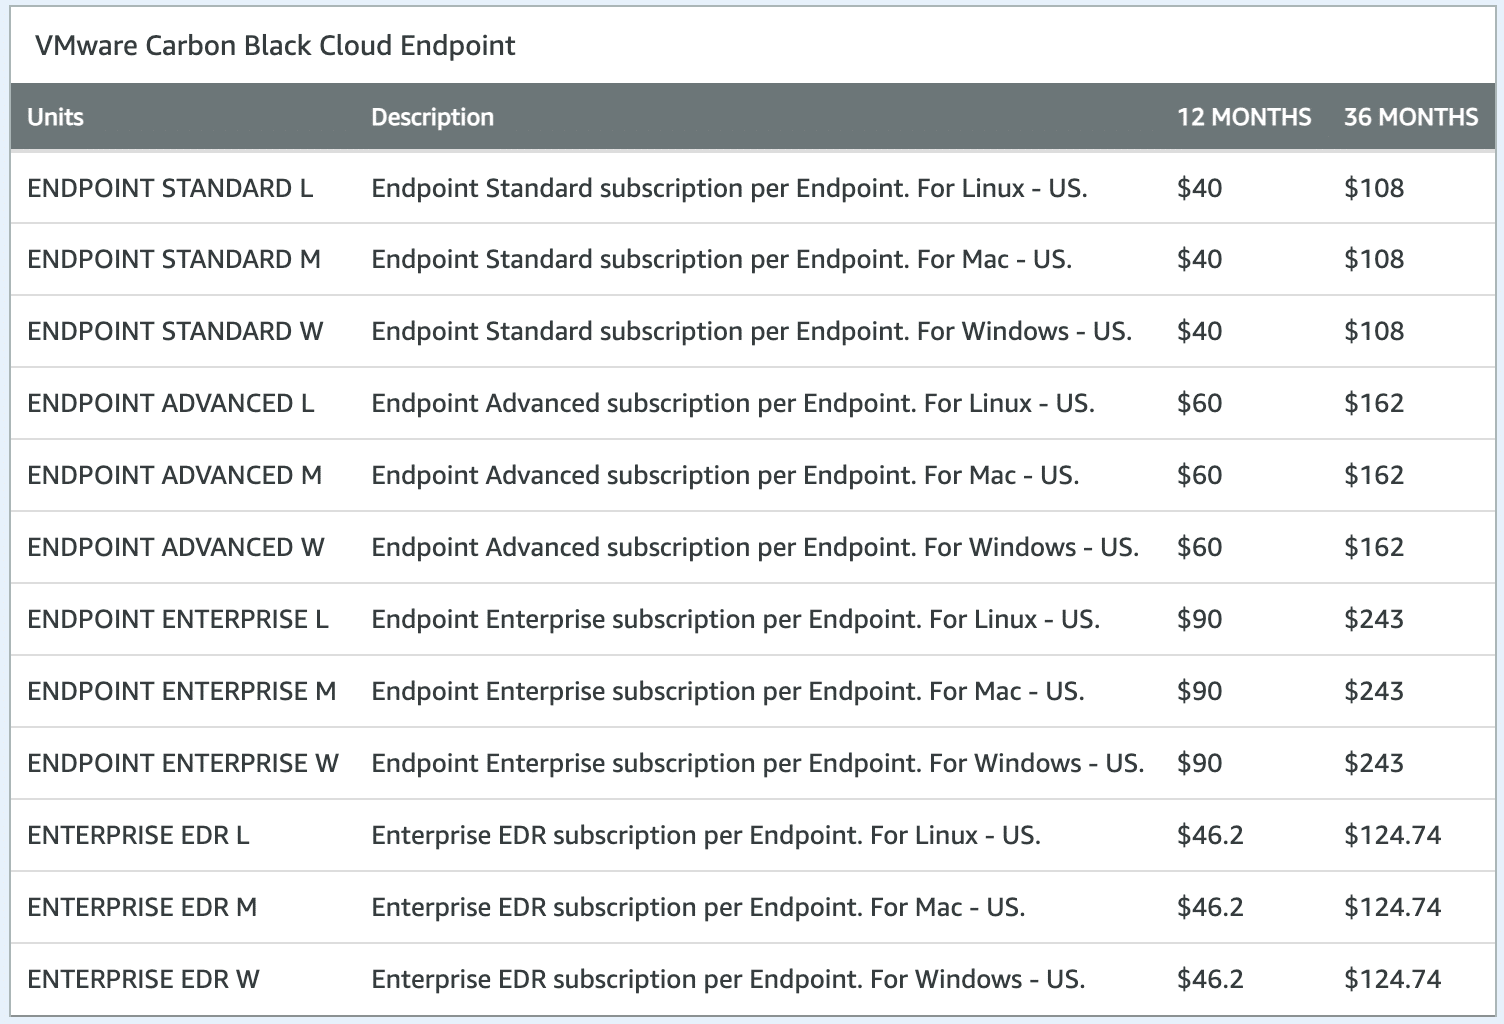
Task: Click the $60 price for ENDPOINT ADVANCED L
Action: [x=1199, y=404]
